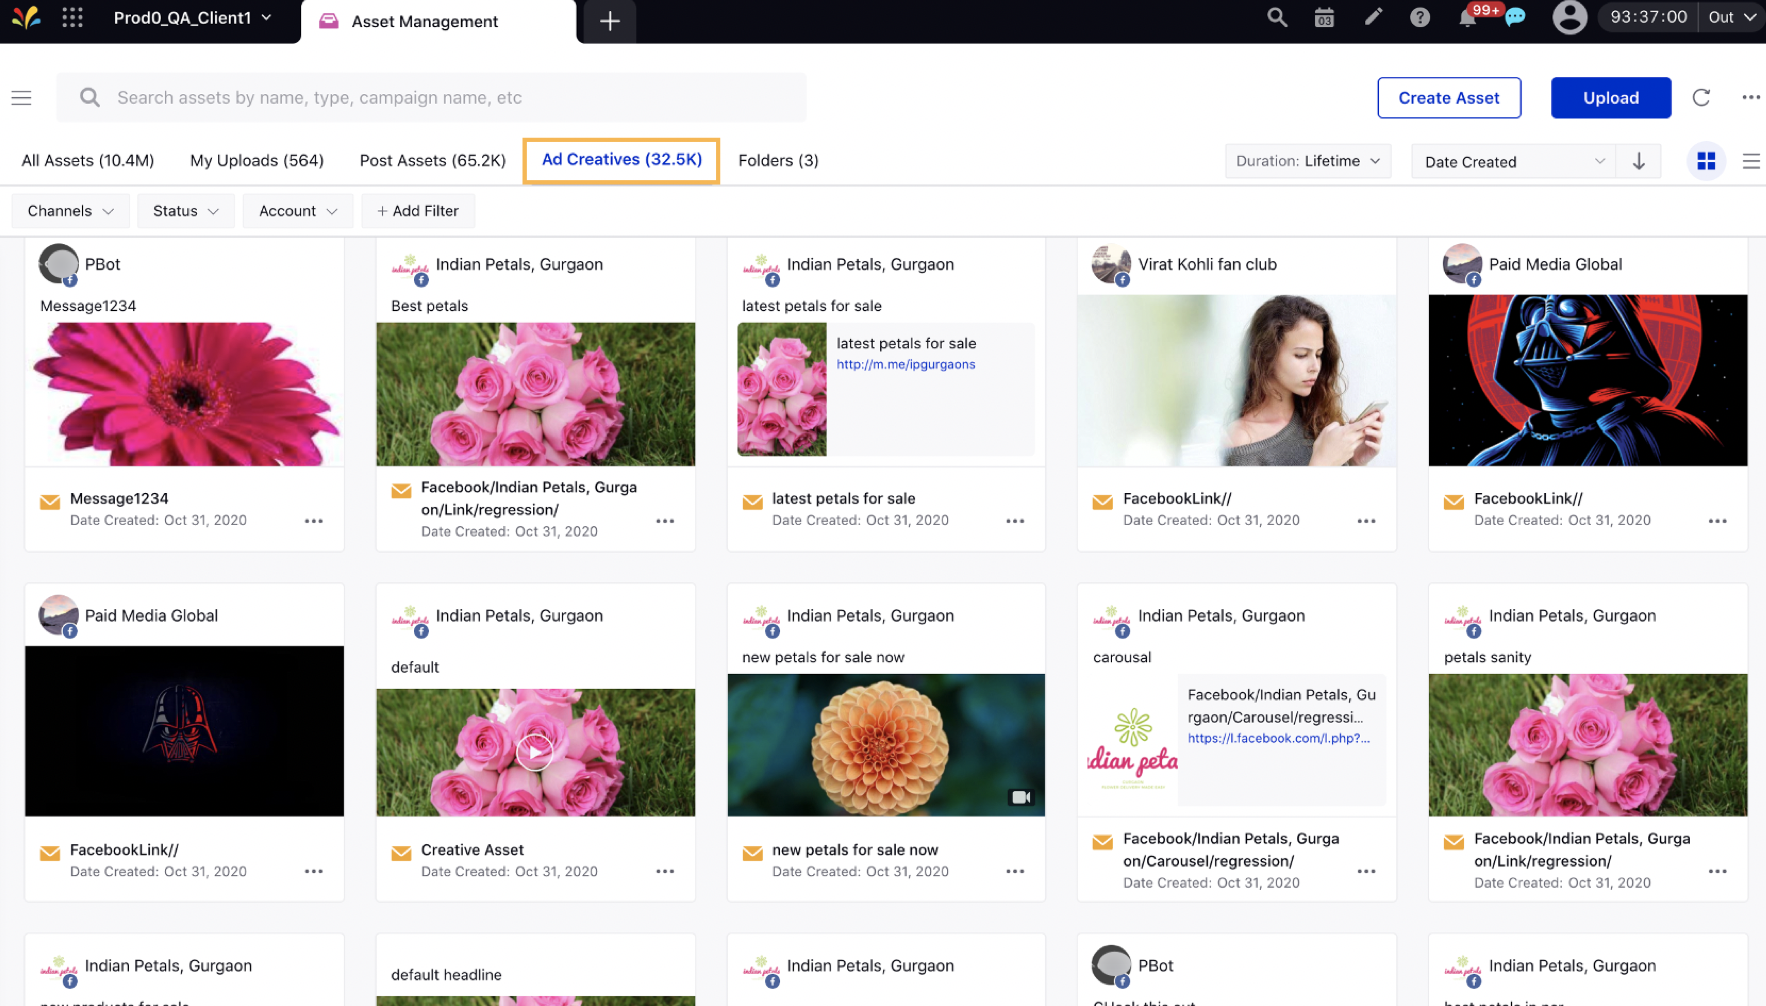
Task: Open the global search magnifier icon
Action: click(x=1277, y=17)
